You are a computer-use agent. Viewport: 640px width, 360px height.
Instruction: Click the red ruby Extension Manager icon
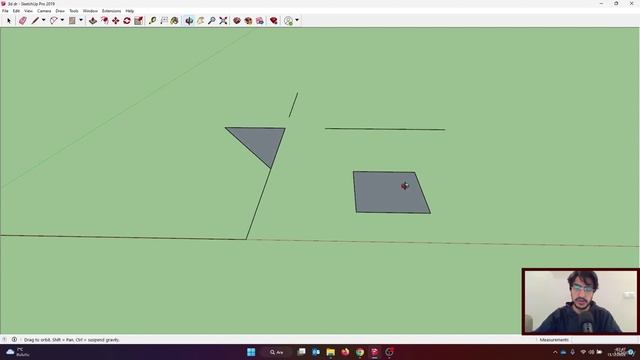273,20
